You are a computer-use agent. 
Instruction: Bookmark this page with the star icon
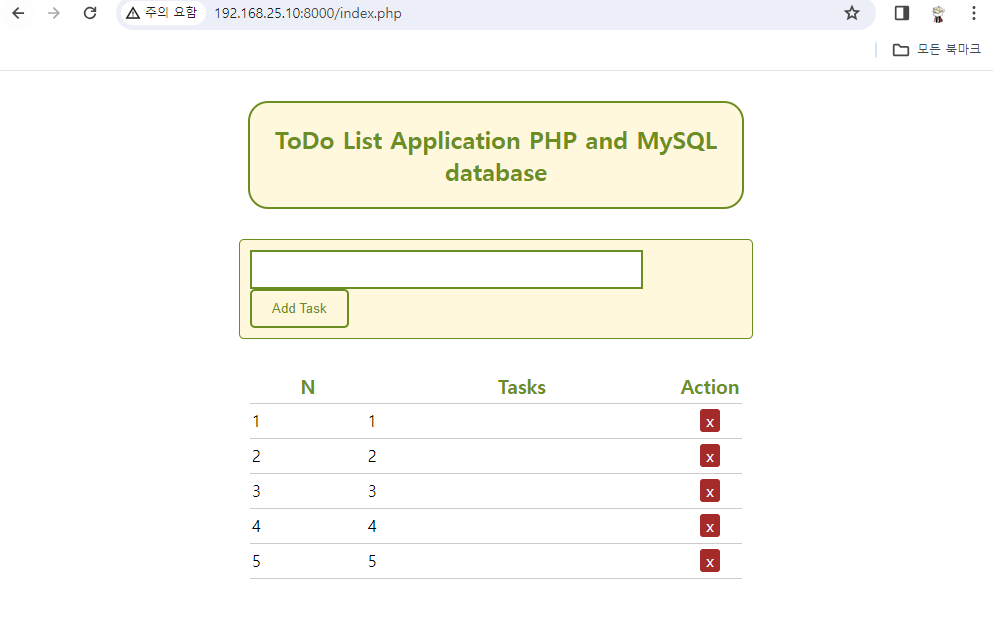pos(852,13)
